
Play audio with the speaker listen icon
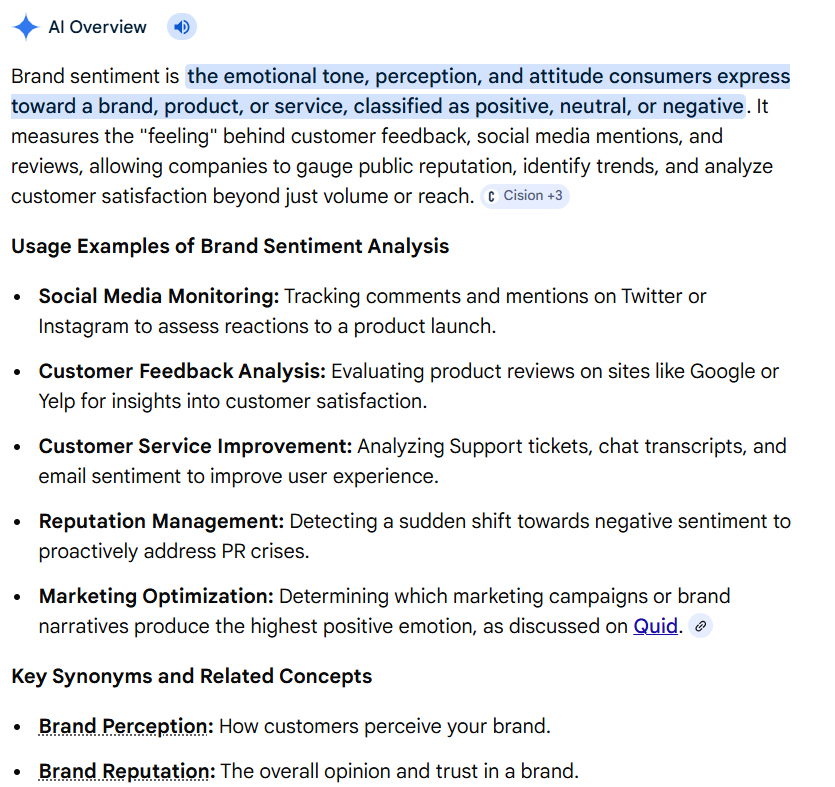(181, 27)
